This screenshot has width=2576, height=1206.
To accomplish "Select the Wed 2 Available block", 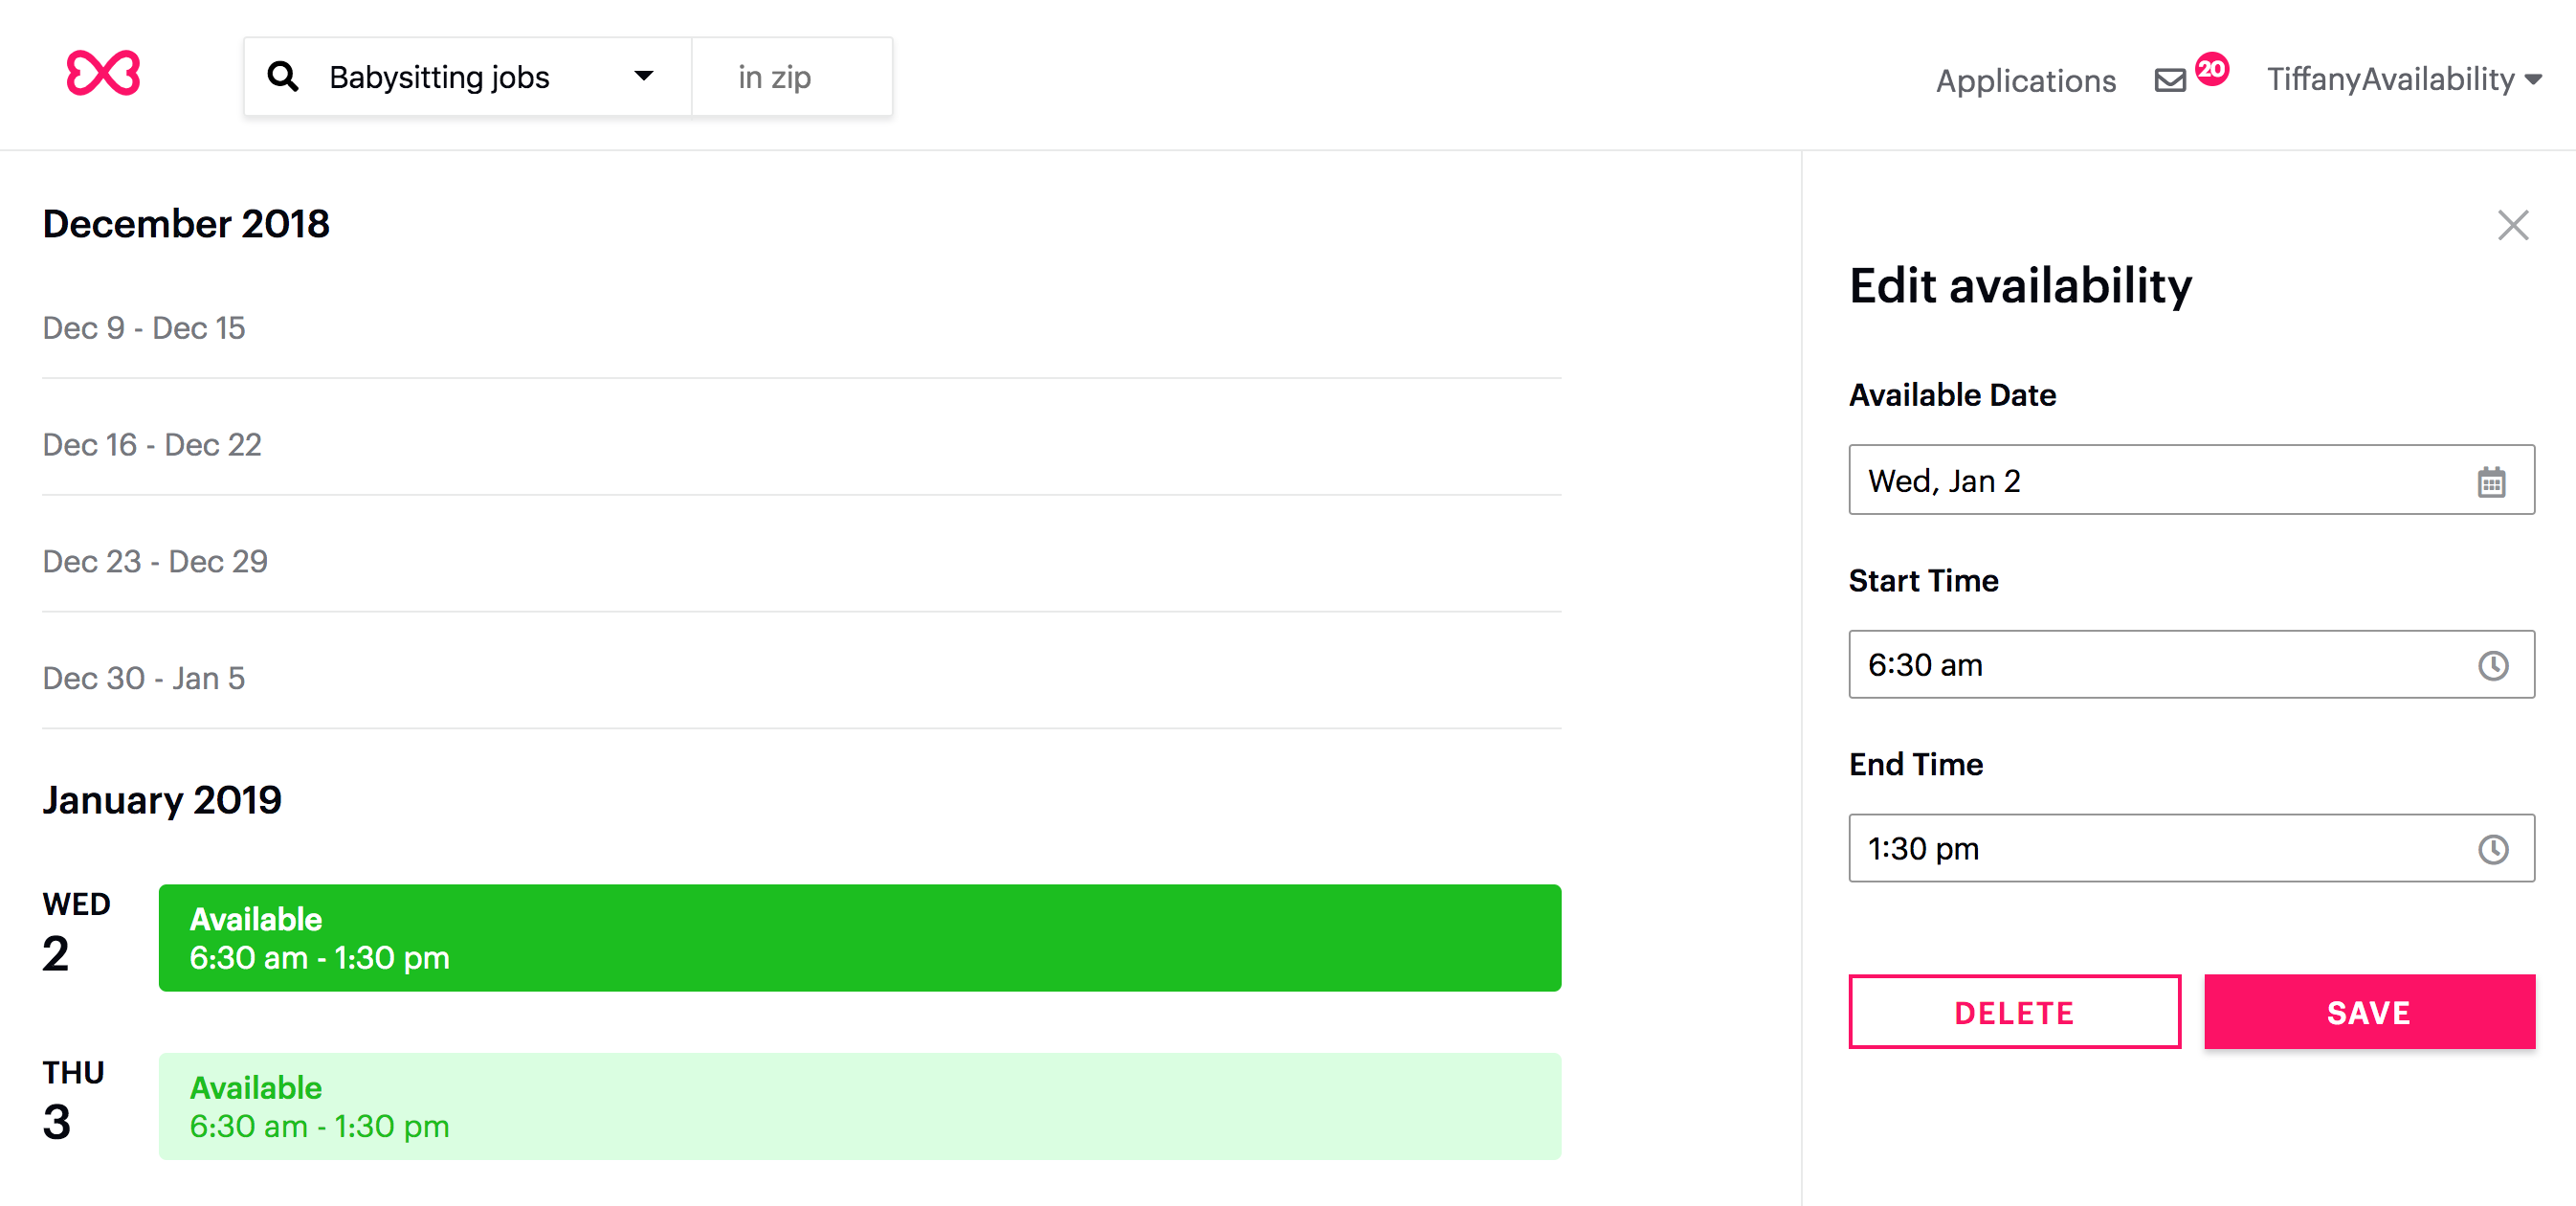I will (859, 937).
